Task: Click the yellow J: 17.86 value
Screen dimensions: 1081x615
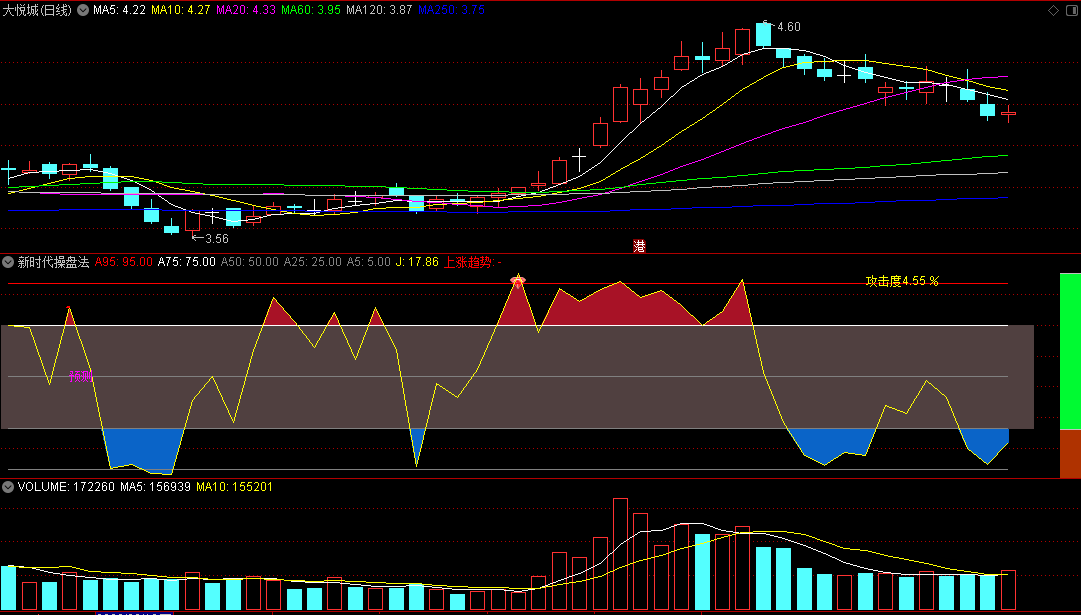Action: (x=417, y=262)
